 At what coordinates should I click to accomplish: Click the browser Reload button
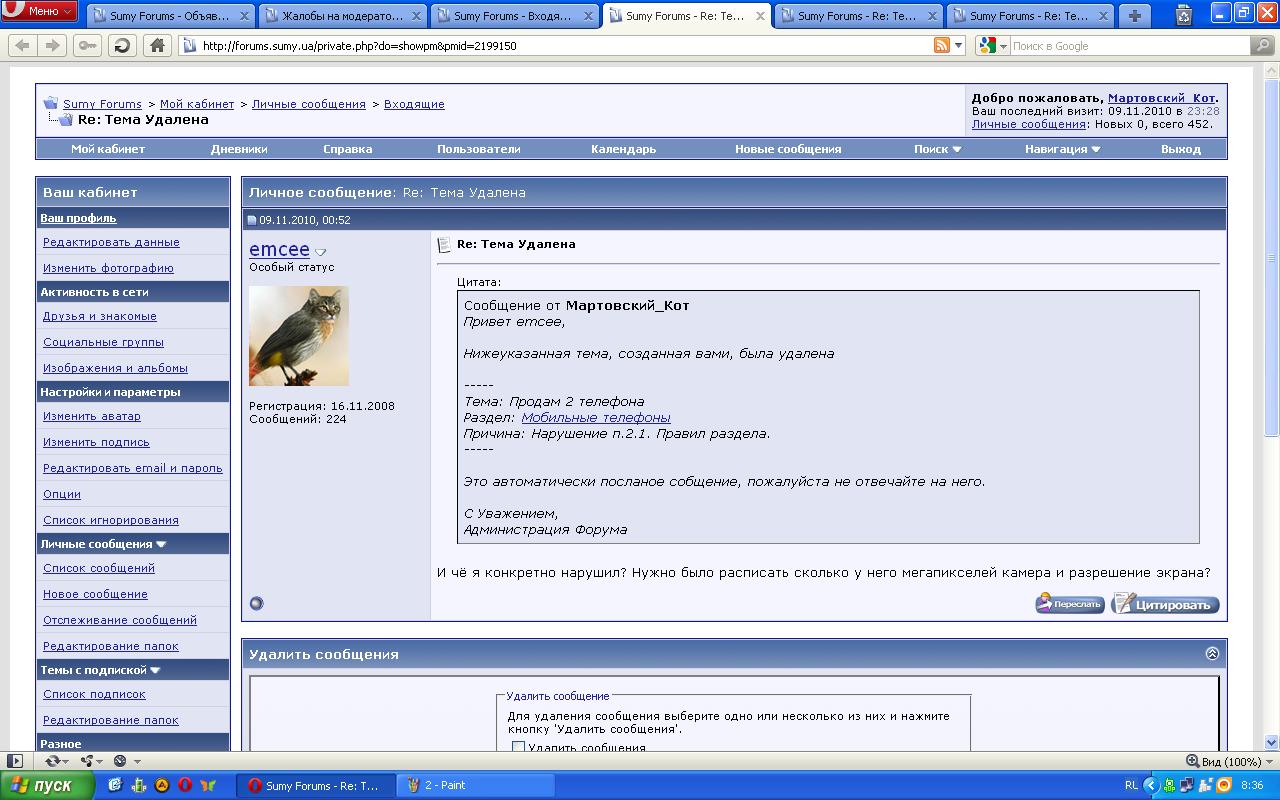coord(122,46)
